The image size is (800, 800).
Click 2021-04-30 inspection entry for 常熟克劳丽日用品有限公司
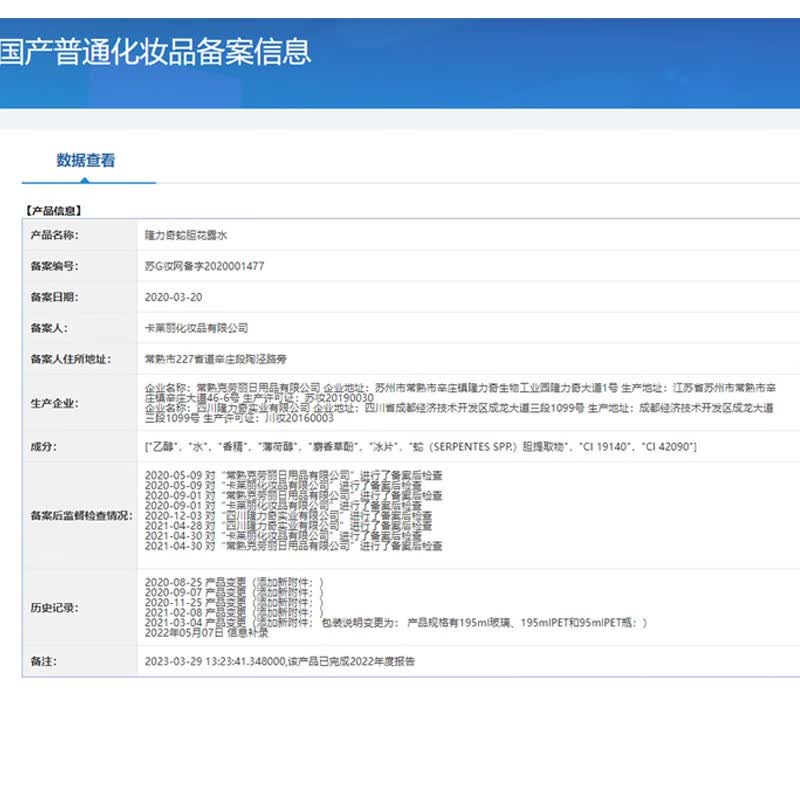pyautogui.click(x=293, y=546)
